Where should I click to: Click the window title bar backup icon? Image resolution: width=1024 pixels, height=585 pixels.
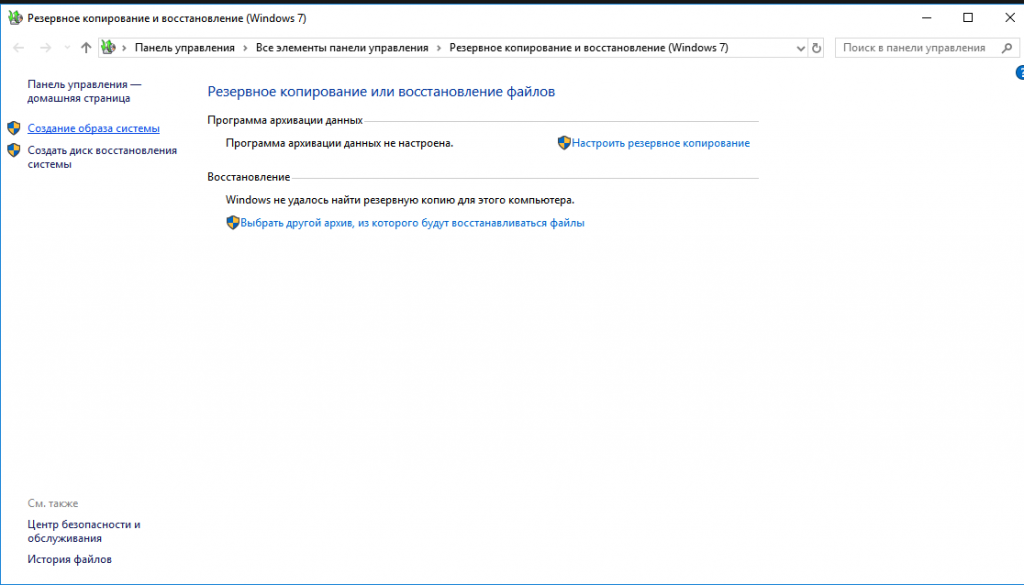14,18
